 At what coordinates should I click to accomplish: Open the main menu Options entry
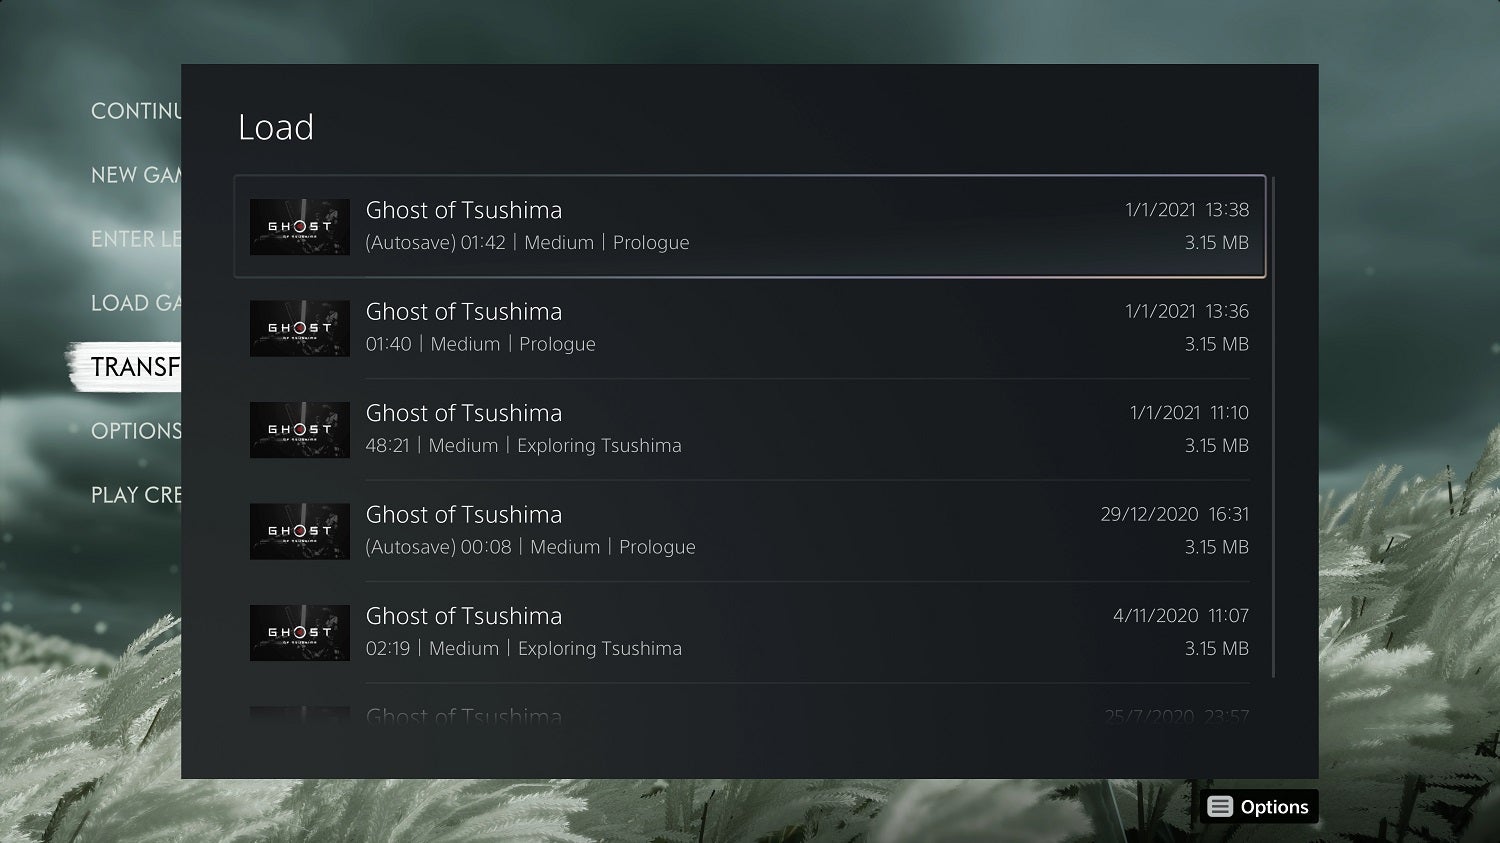point(136,431)
